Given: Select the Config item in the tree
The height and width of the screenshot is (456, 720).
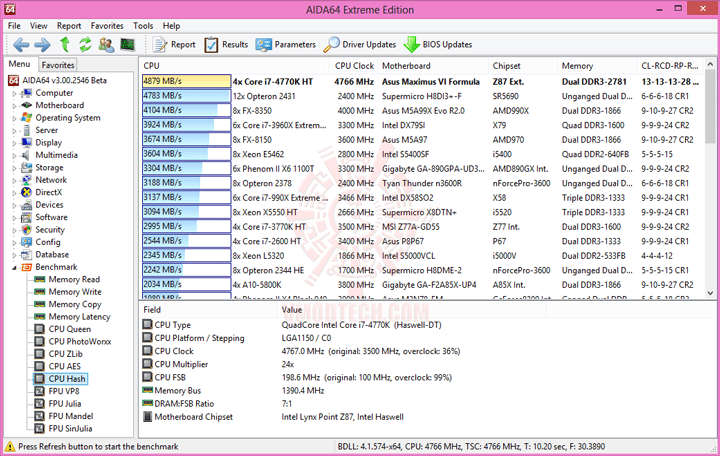Looking at the screenshot, I should (x=48, y=242).
